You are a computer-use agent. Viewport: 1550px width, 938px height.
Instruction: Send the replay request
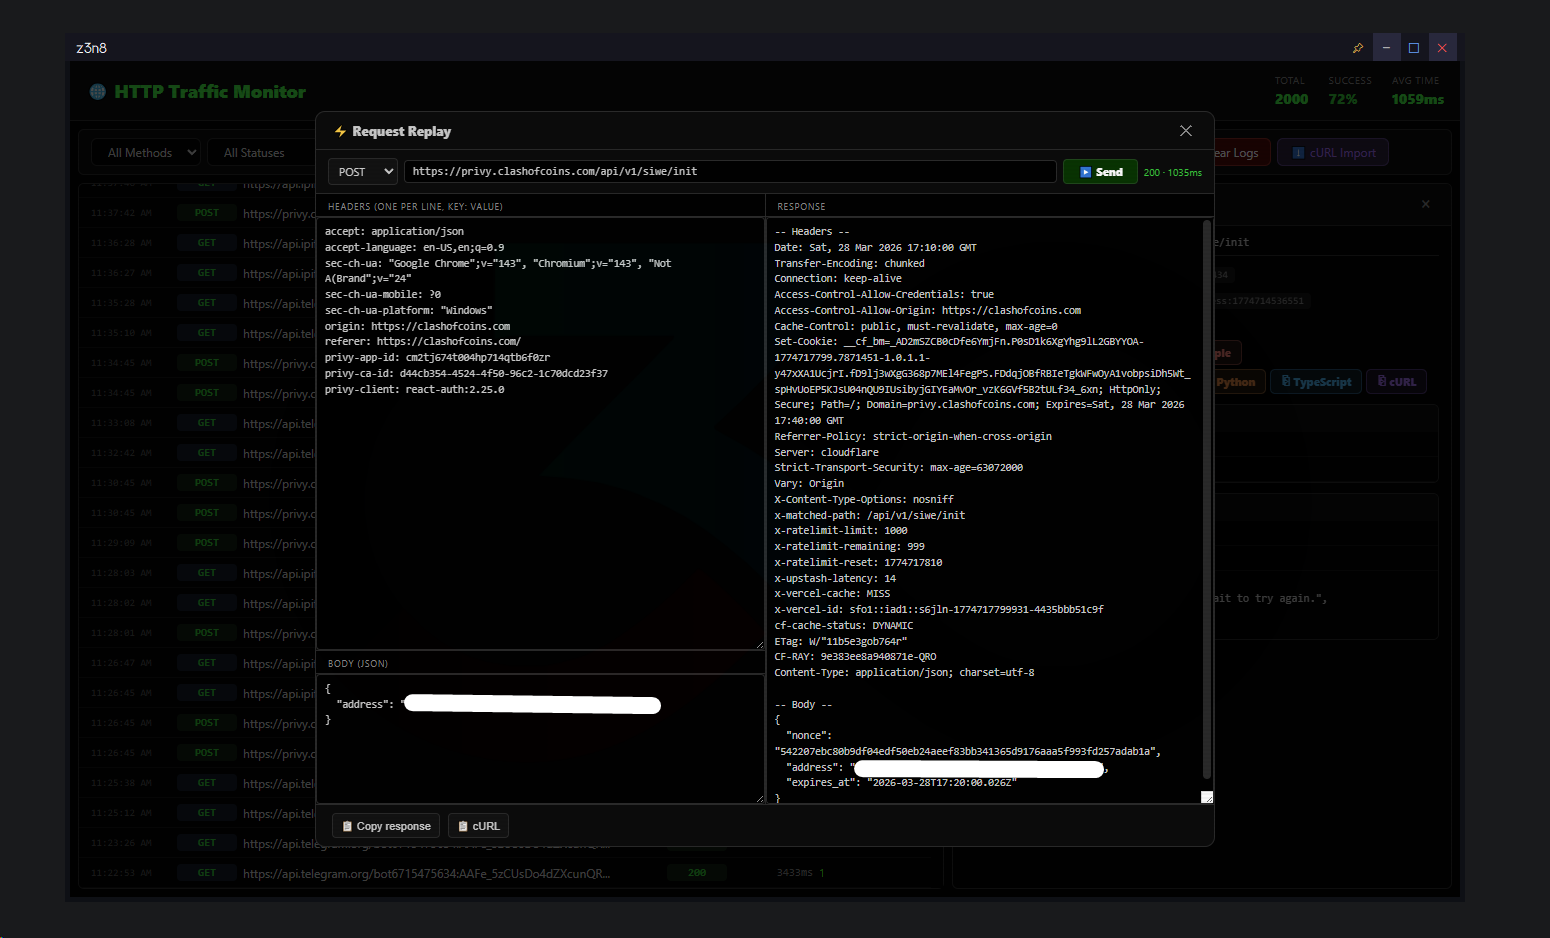coord(1100,172)
